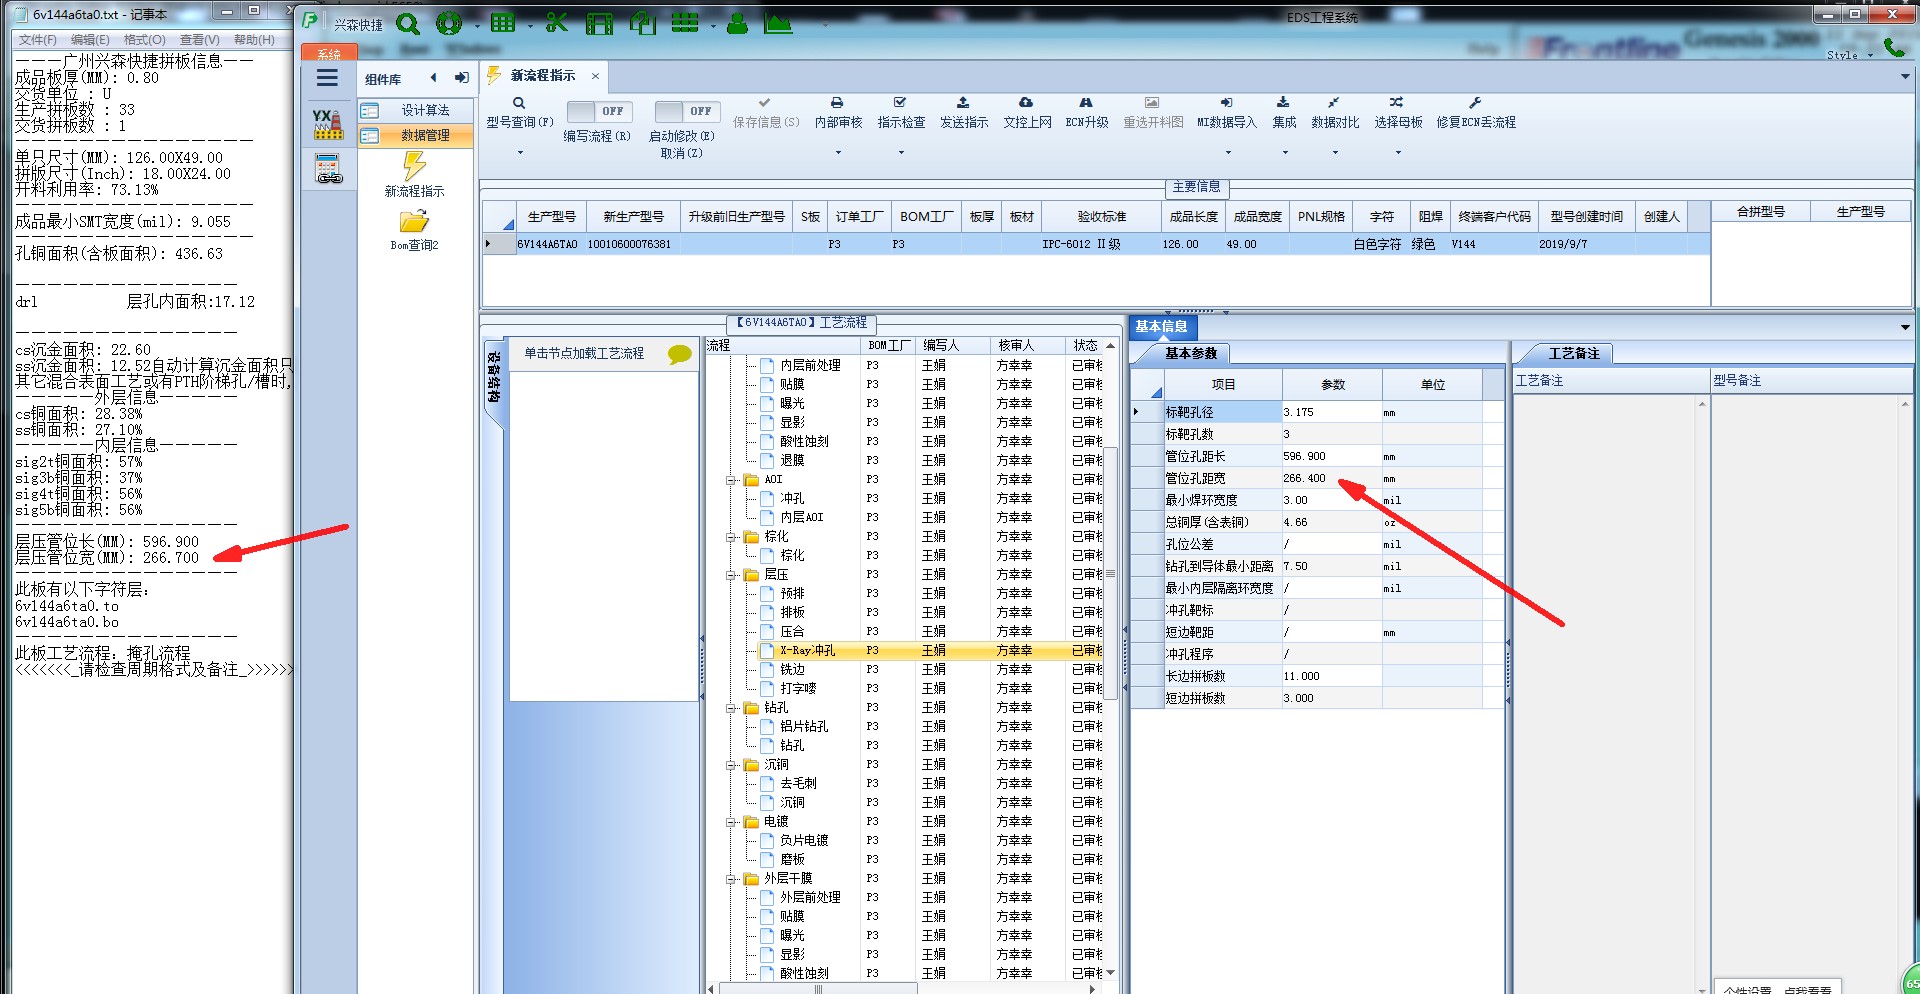Select the 系统 ribbon tab
Viewport: 1920px width, 994px height.
pyautogui.click(x=329, y=53)
